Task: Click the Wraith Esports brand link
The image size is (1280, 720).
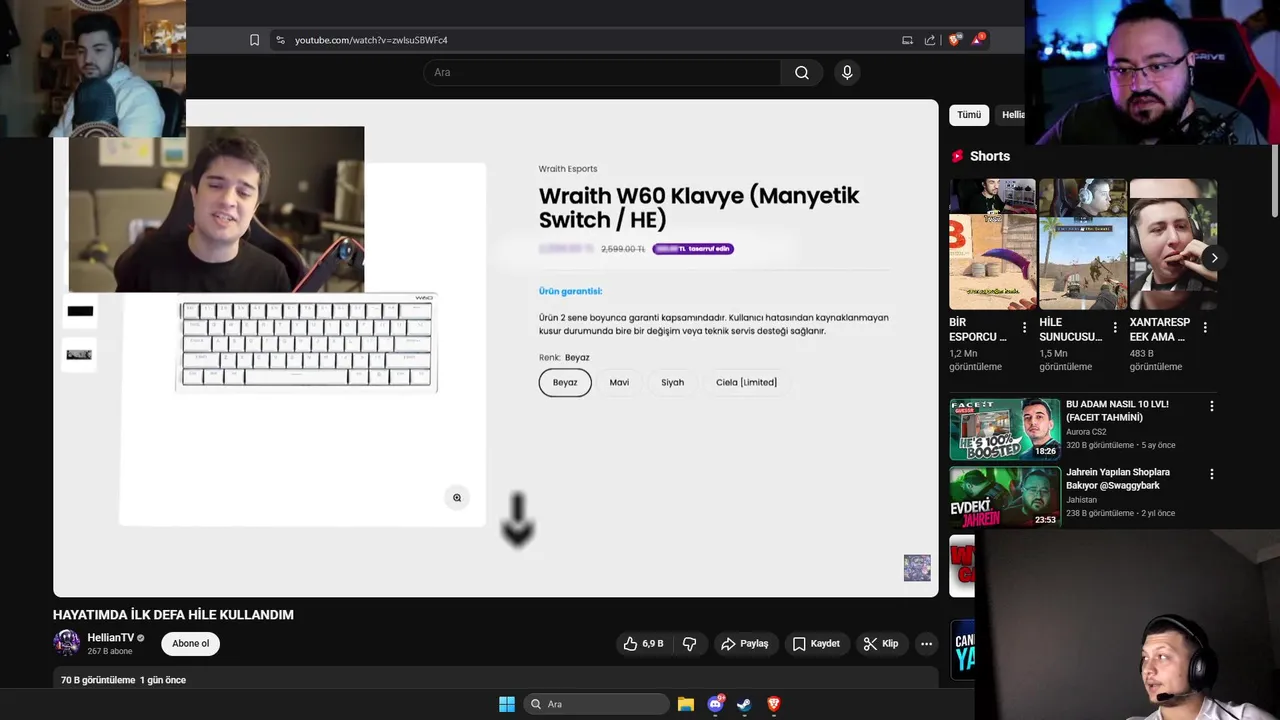Action: click(568, 169)
